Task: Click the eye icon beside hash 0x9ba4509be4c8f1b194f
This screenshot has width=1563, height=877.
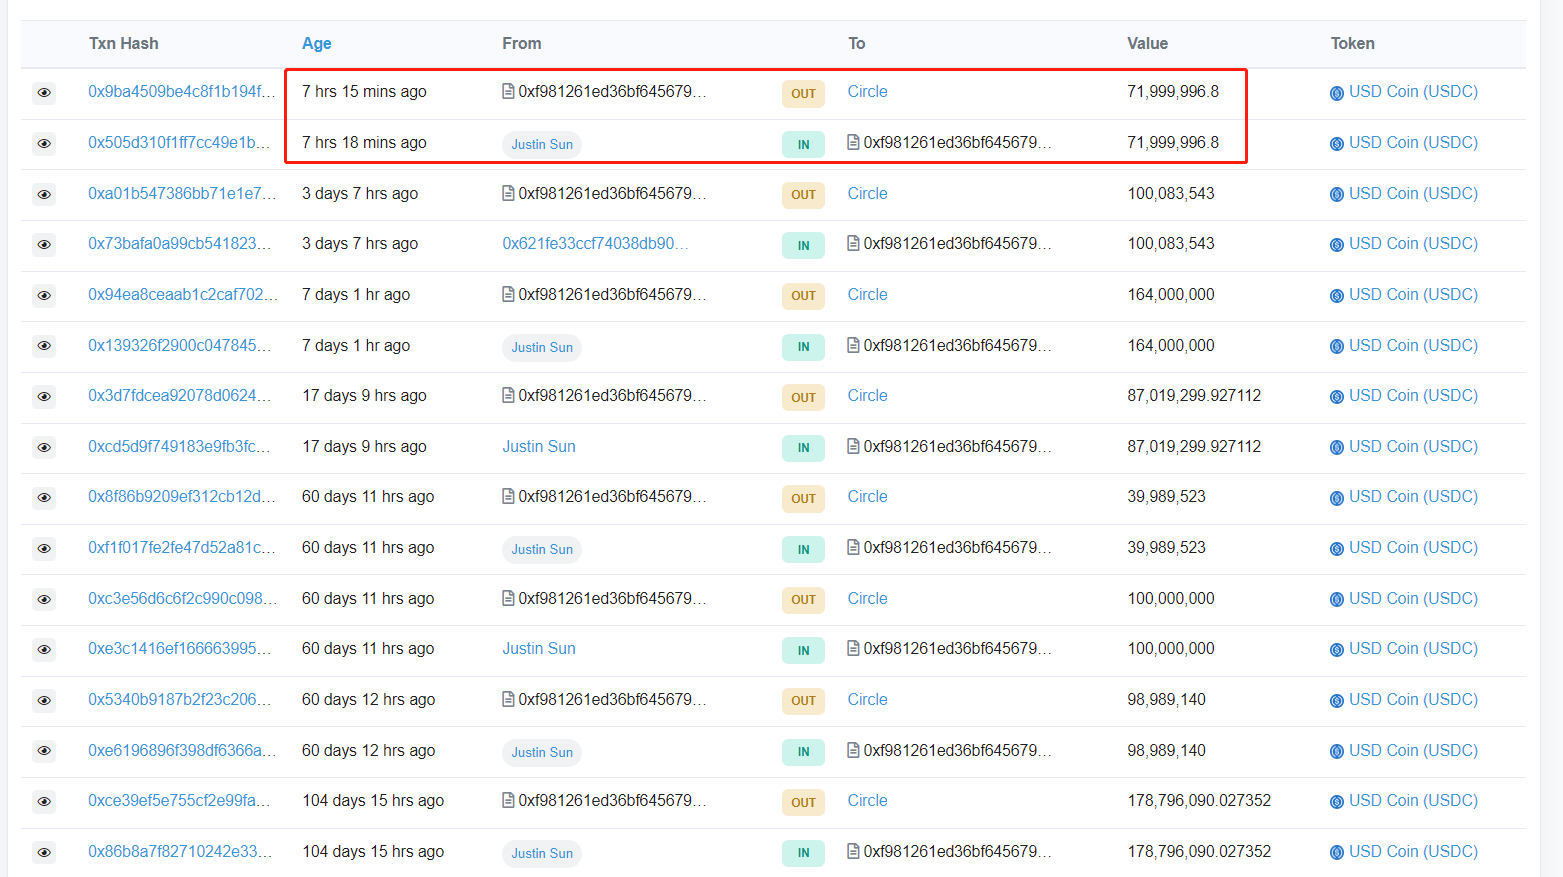Action: pyautogui.click(x=44, y=93)
